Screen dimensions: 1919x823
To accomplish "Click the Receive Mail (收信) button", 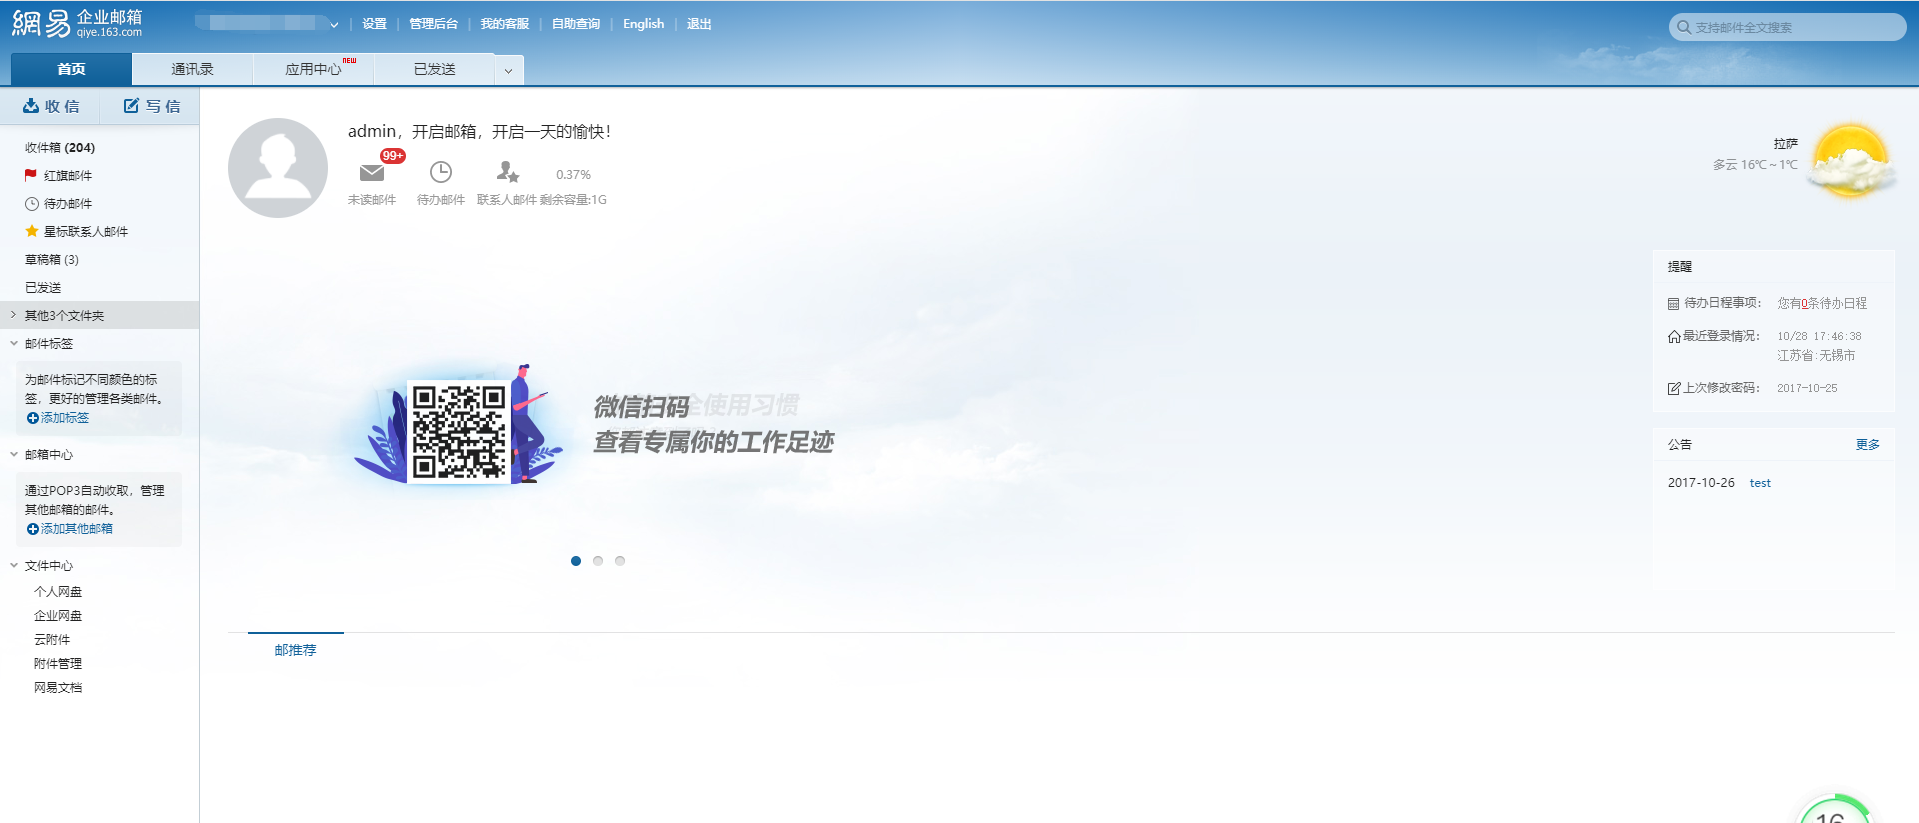I will pyautogui.click(x=51, y=106).
